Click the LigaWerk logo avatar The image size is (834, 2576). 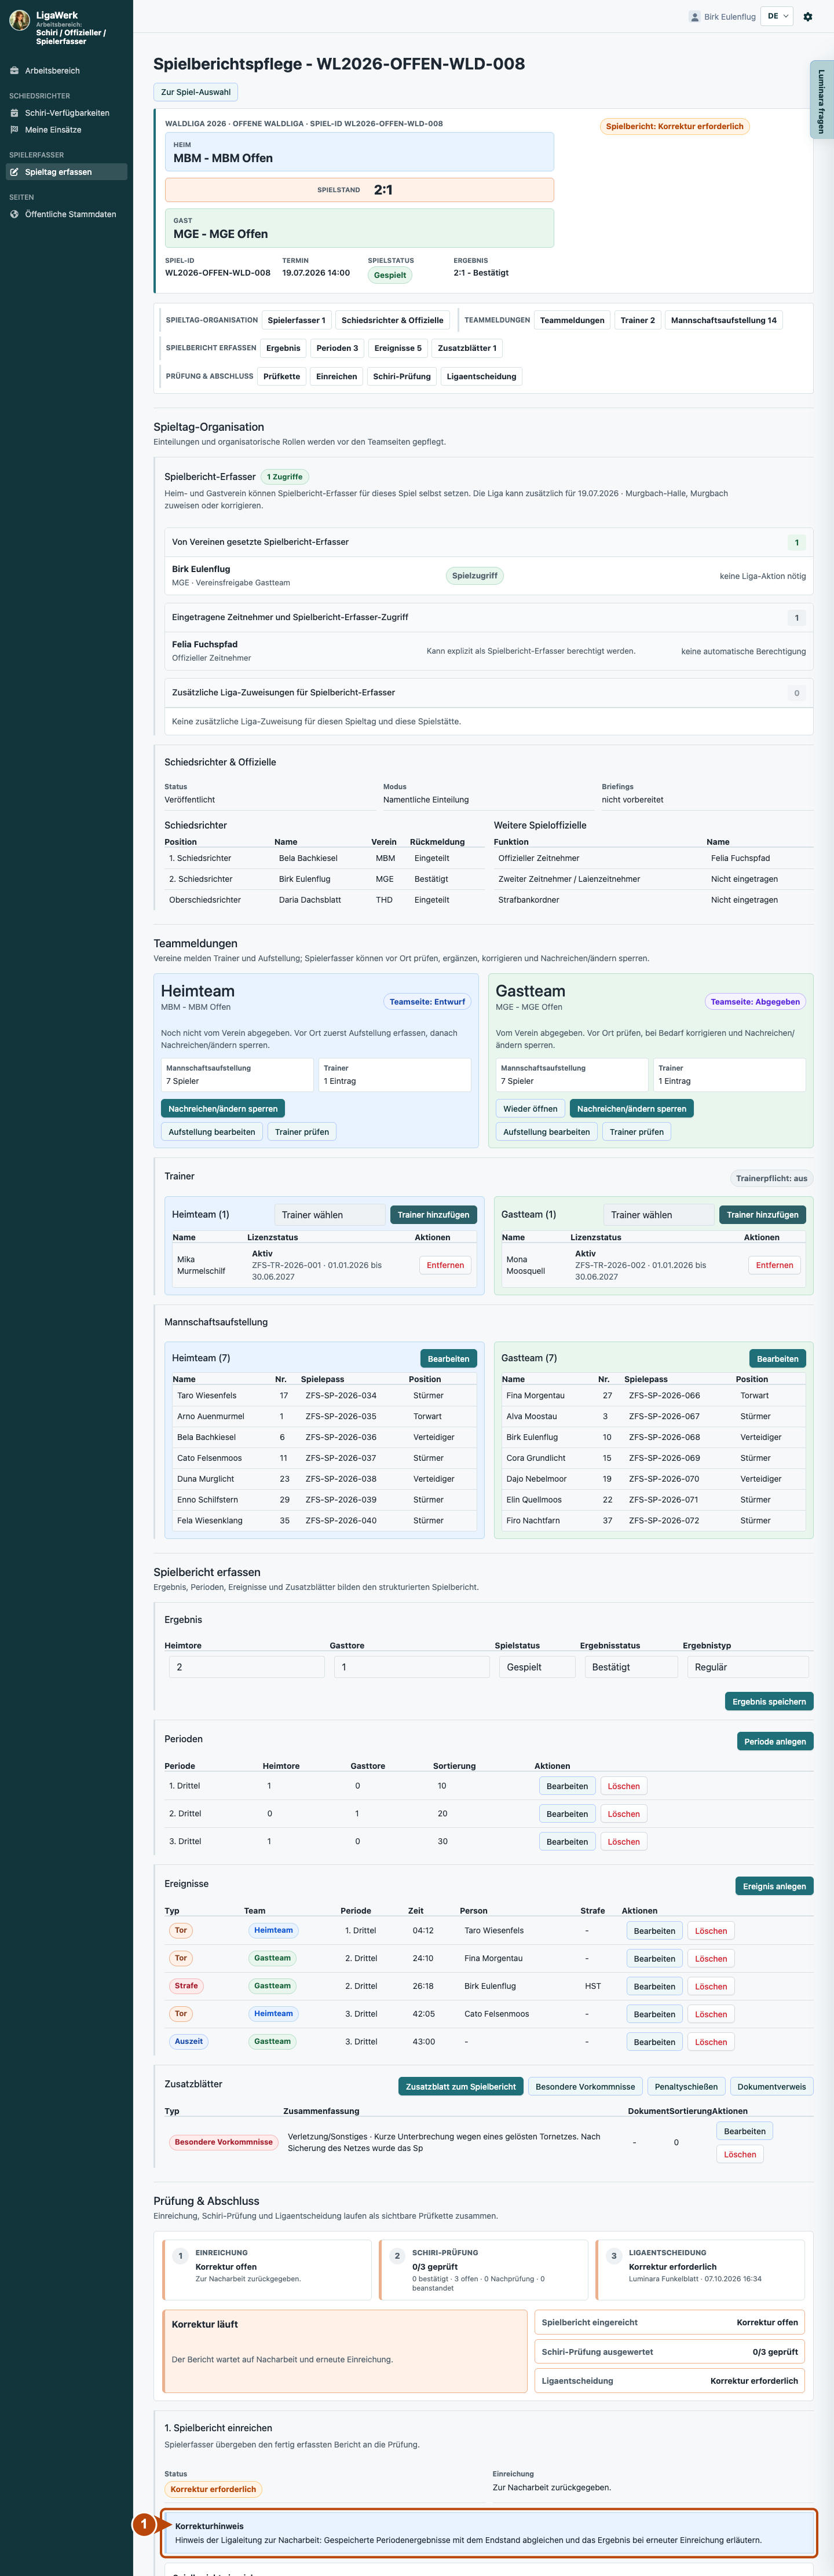tap(19, 21)
